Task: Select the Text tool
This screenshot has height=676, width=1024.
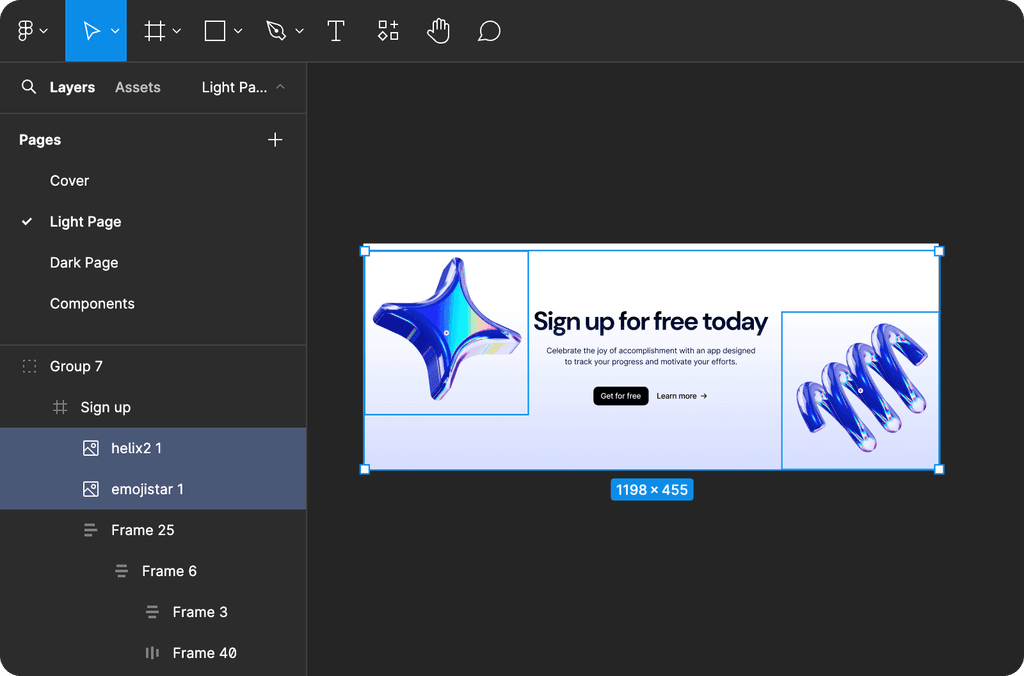Action: (x=336, y=30)
